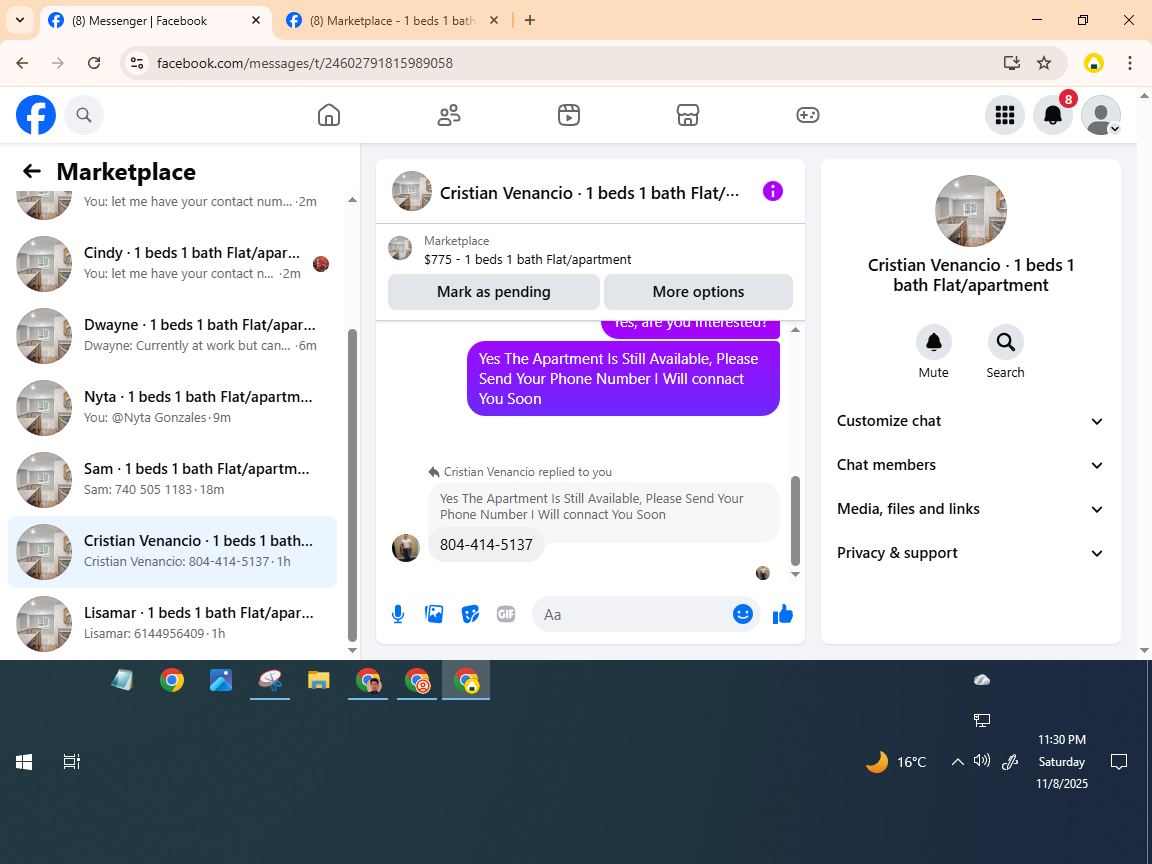Open the Marketplace storefront icon
Screen dimensions: 1152x864
[x=688, y=115]
